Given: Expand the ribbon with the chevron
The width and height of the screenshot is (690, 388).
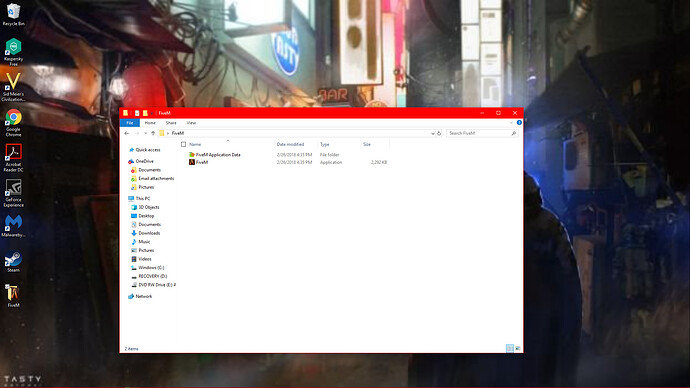Looking at the screenshot, I should pos(511,123).
